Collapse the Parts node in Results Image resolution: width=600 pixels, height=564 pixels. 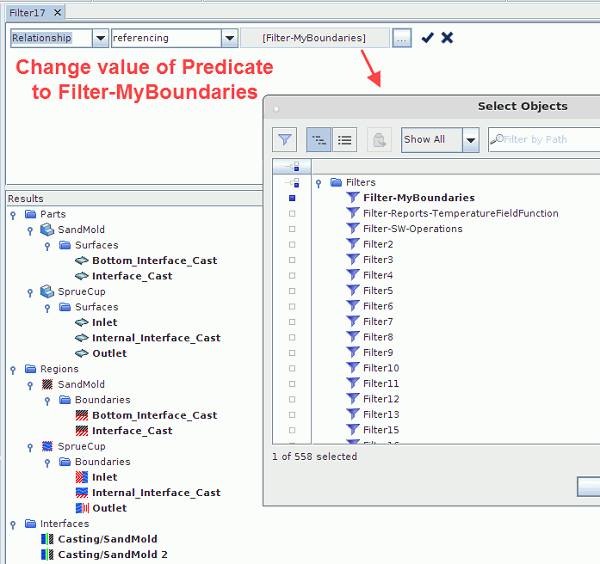point(13,215)
